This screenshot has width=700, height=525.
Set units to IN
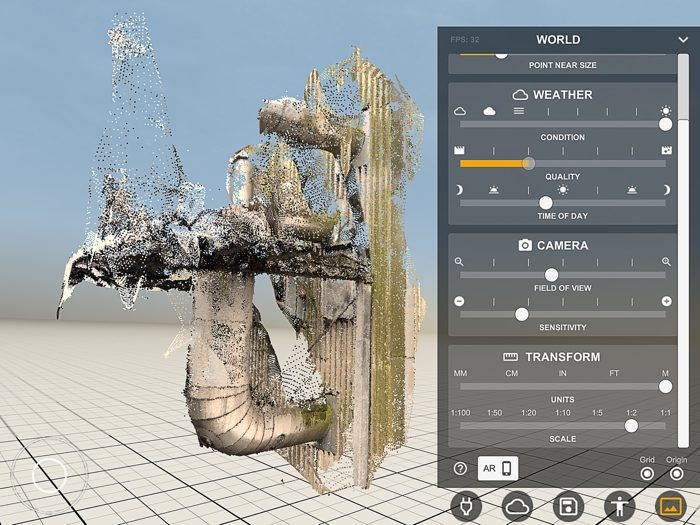coord(562,373)
